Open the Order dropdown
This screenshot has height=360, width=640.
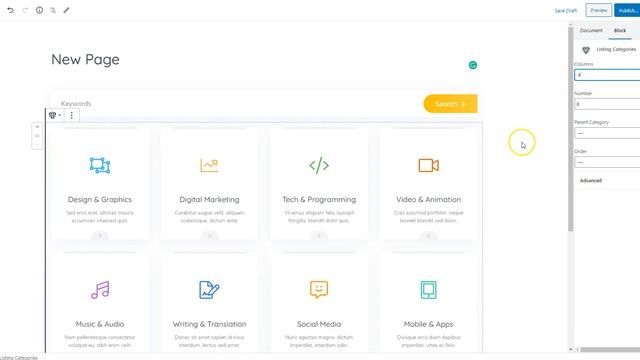pos(607,162)
